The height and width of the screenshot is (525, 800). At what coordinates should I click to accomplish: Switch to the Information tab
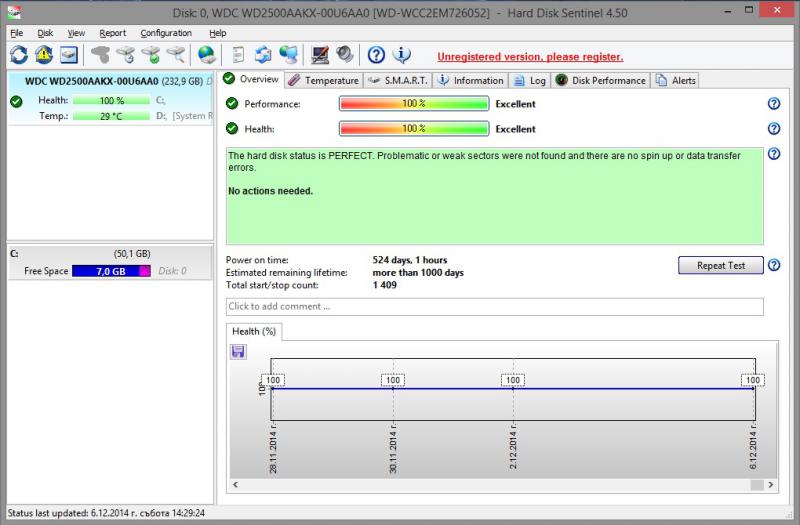click(x=470, y=81)
